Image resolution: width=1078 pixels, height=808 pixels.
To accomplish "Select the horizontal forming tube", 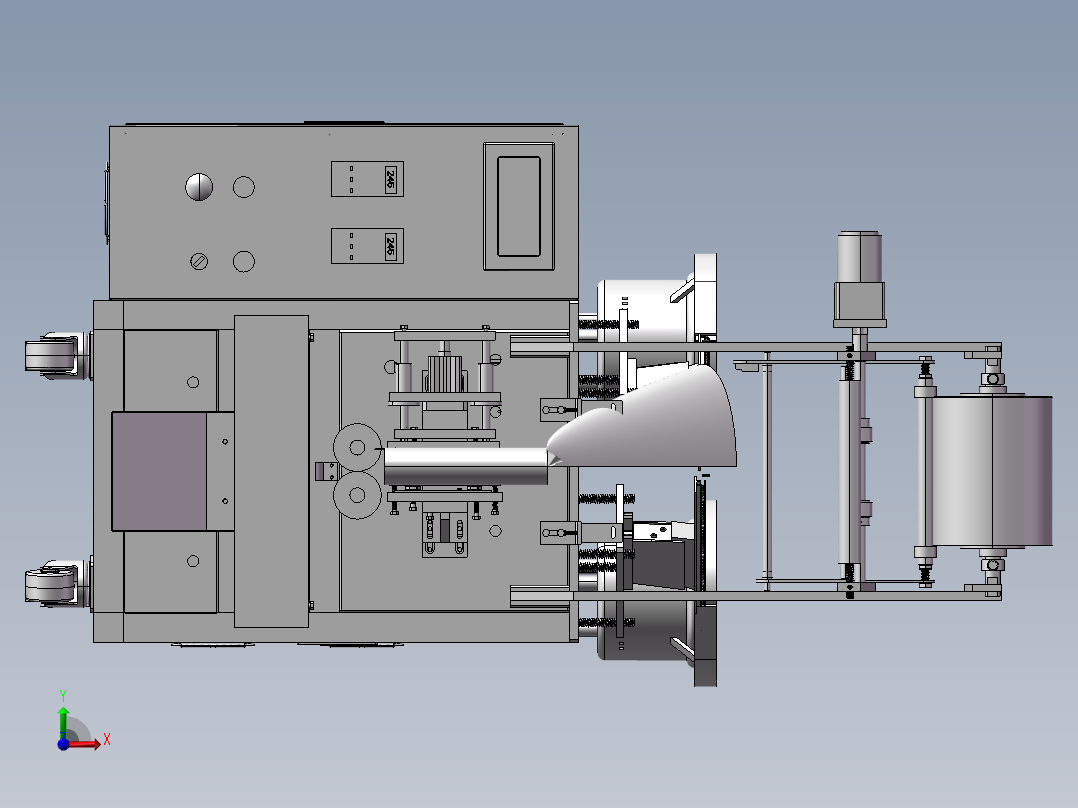I will (460, 465).
